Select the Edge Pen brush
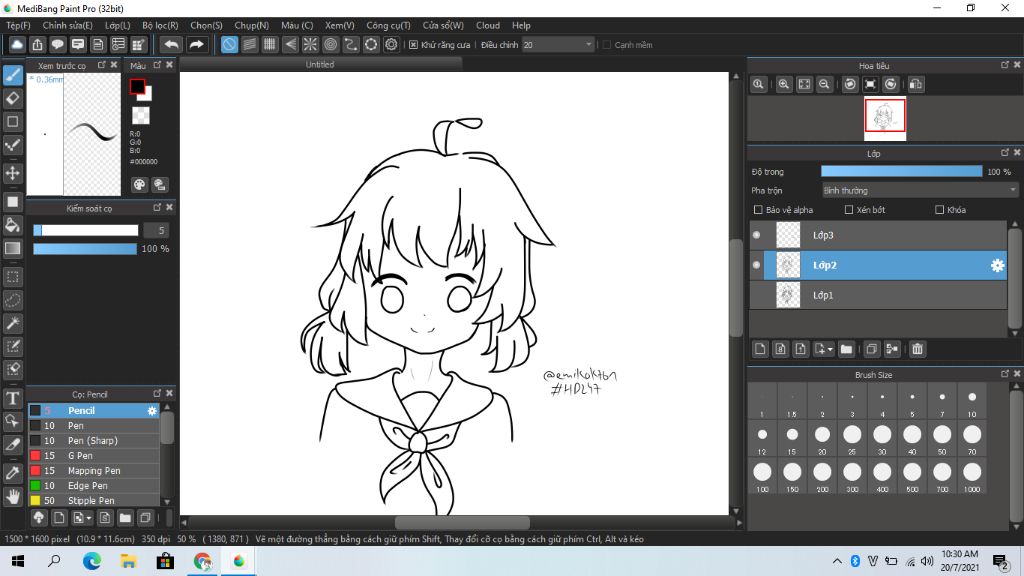This screenshot has height=576, width=1024. (93, 486)
